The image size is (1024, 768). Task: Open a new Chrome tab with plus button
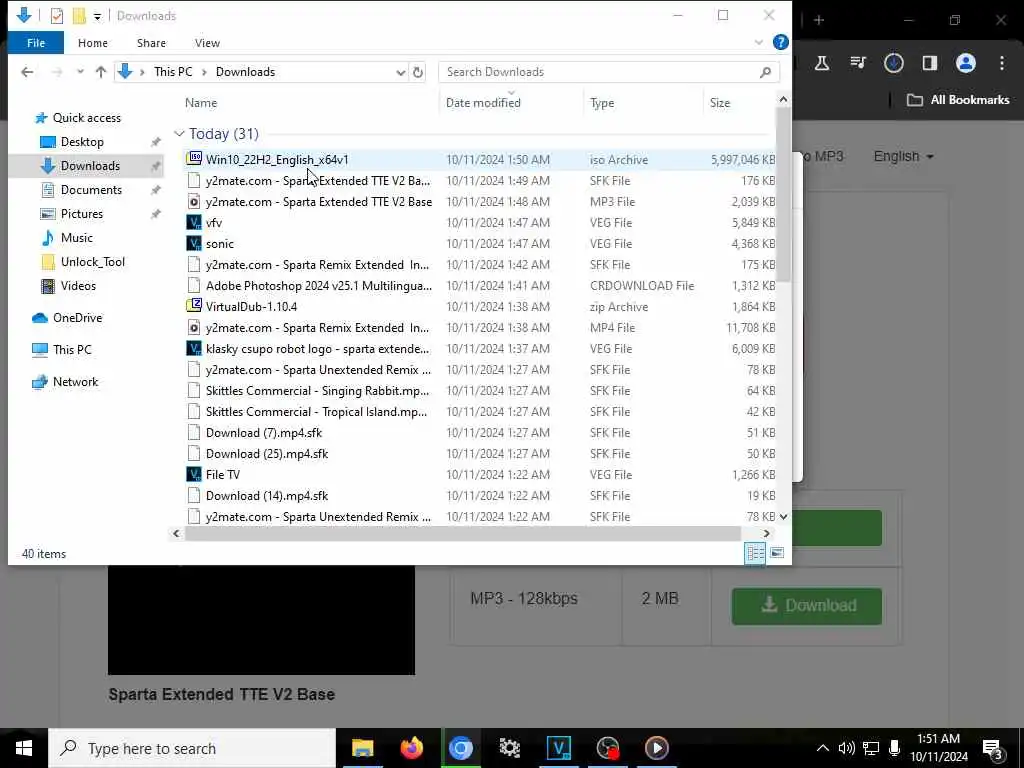click(819, 20)
